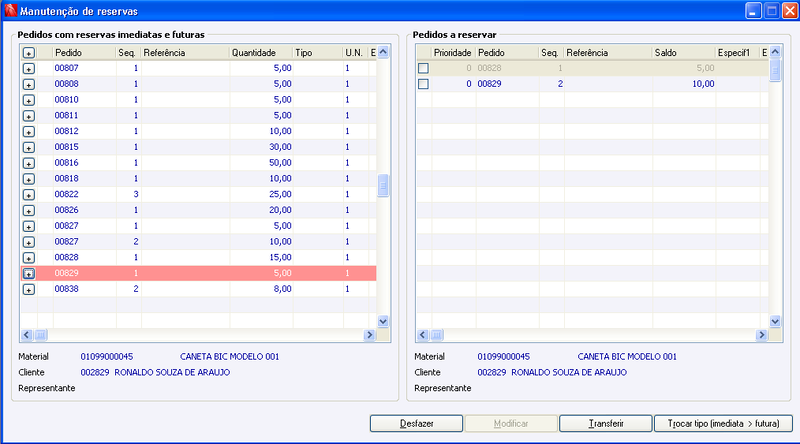Expand row for pedido 00808
This screenshot has width=800, height=444.
(29, 85)
